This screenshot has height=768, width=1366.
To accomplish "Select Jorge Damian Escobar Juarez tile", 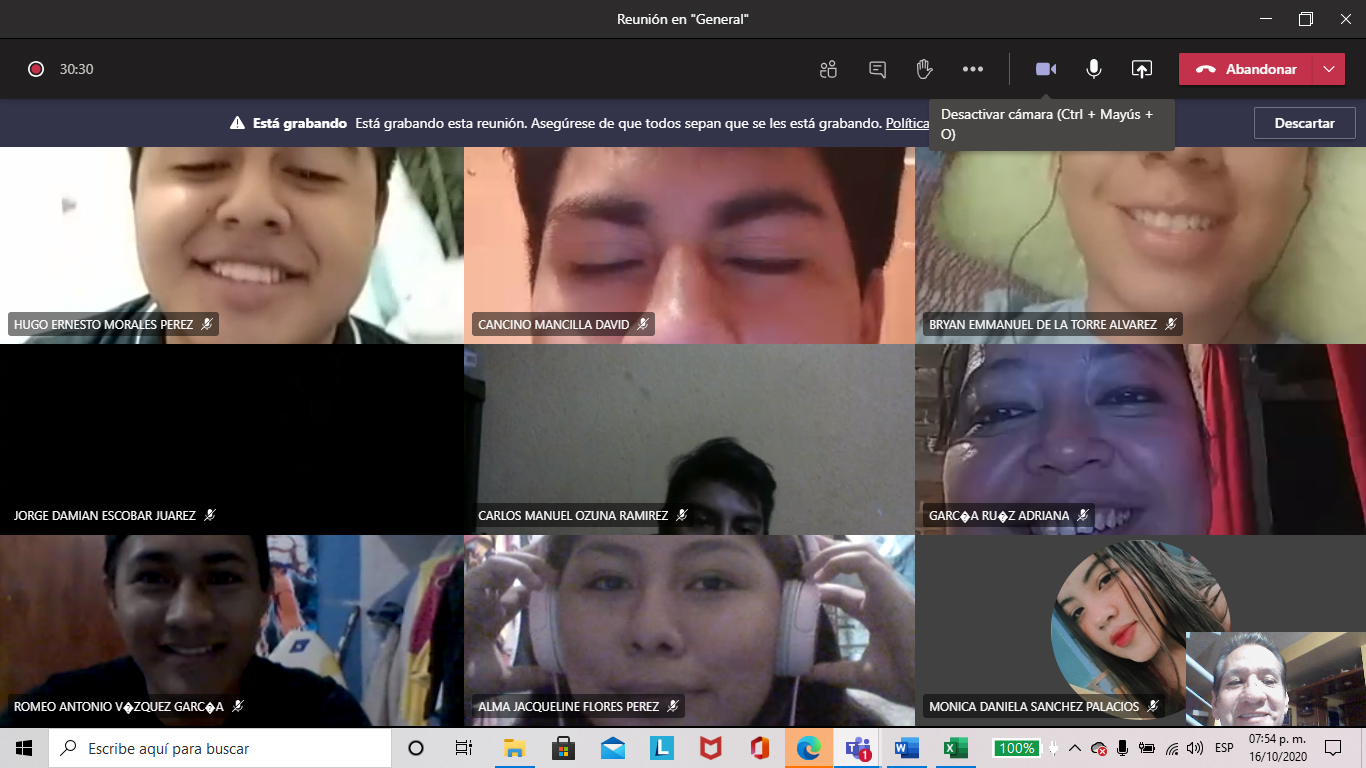I will tap(232, 439).
